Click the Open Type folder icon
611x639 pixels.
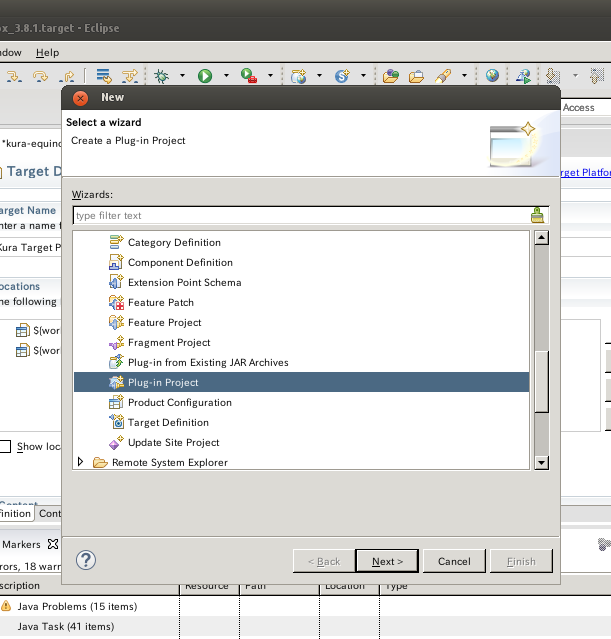390,76
